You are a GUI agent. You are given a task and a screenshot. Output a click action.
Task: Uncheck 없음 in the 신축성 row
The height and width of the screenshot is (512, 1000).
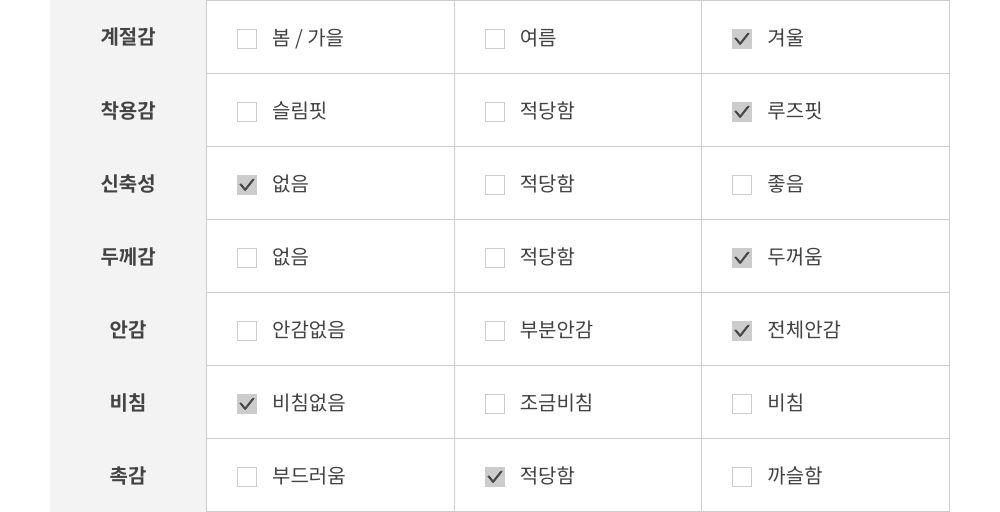(x=247, y=185)
